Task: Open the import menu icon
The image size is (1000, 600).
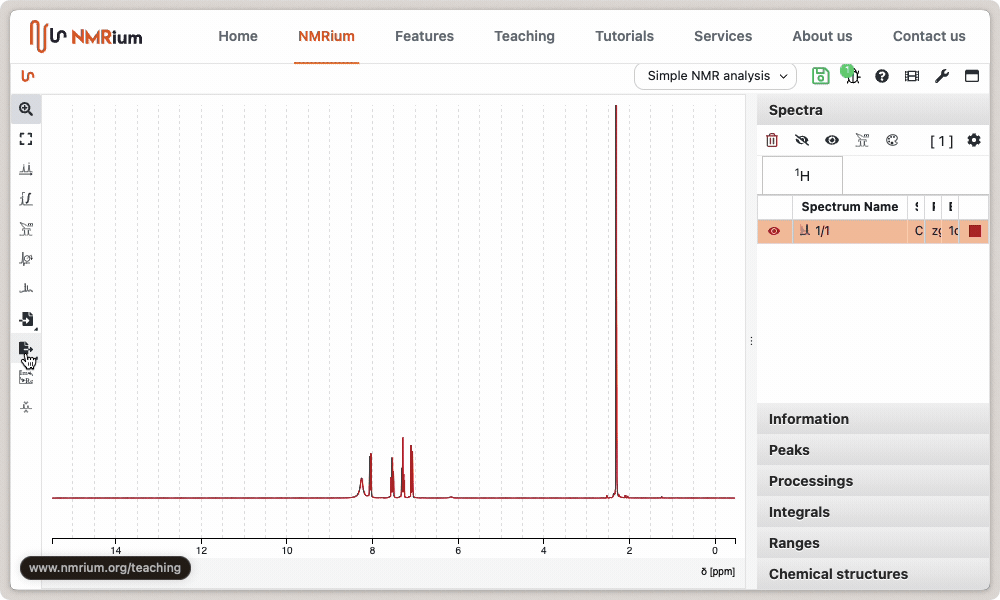Action: pyautogui.click(x=26, y=319)
